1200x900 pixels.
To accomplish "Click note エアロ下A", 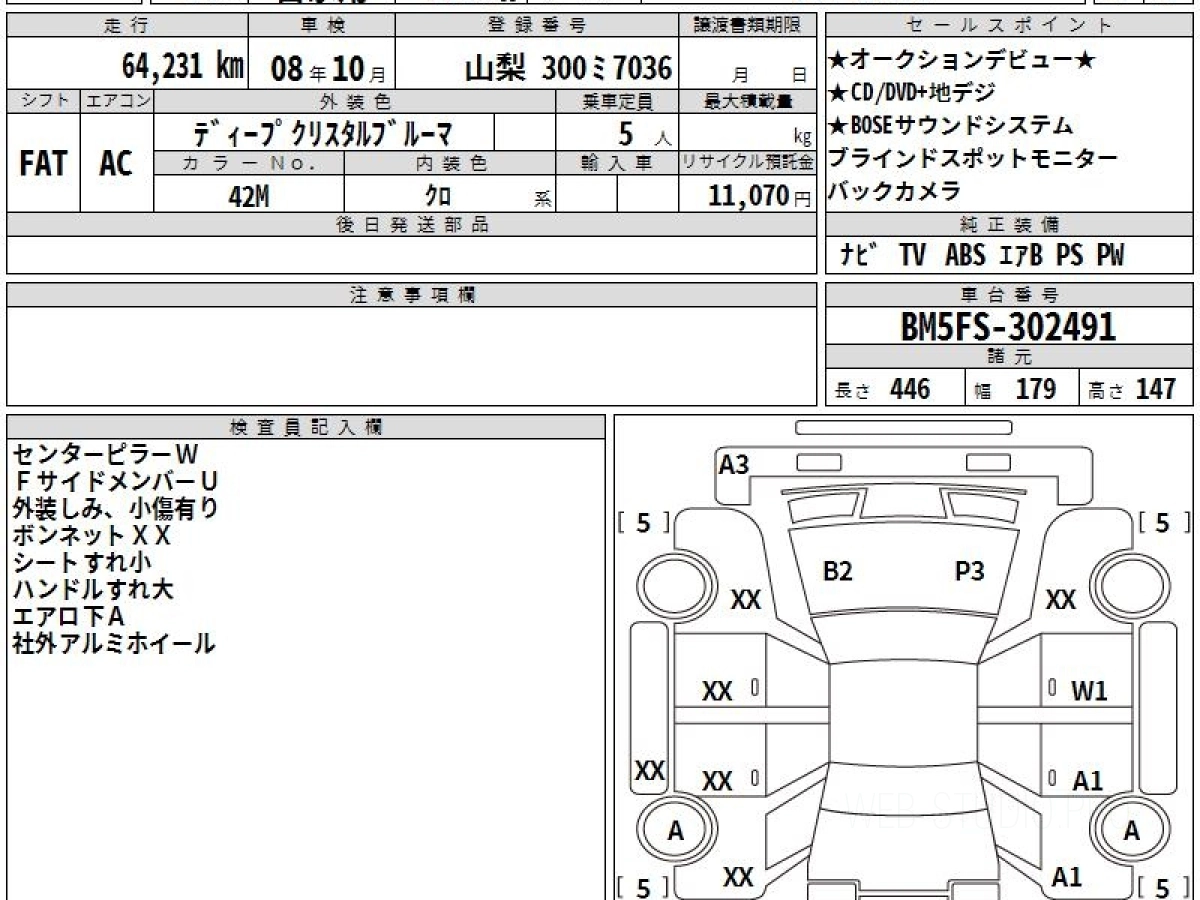I will pyautogui.click(x=68, y=616).
